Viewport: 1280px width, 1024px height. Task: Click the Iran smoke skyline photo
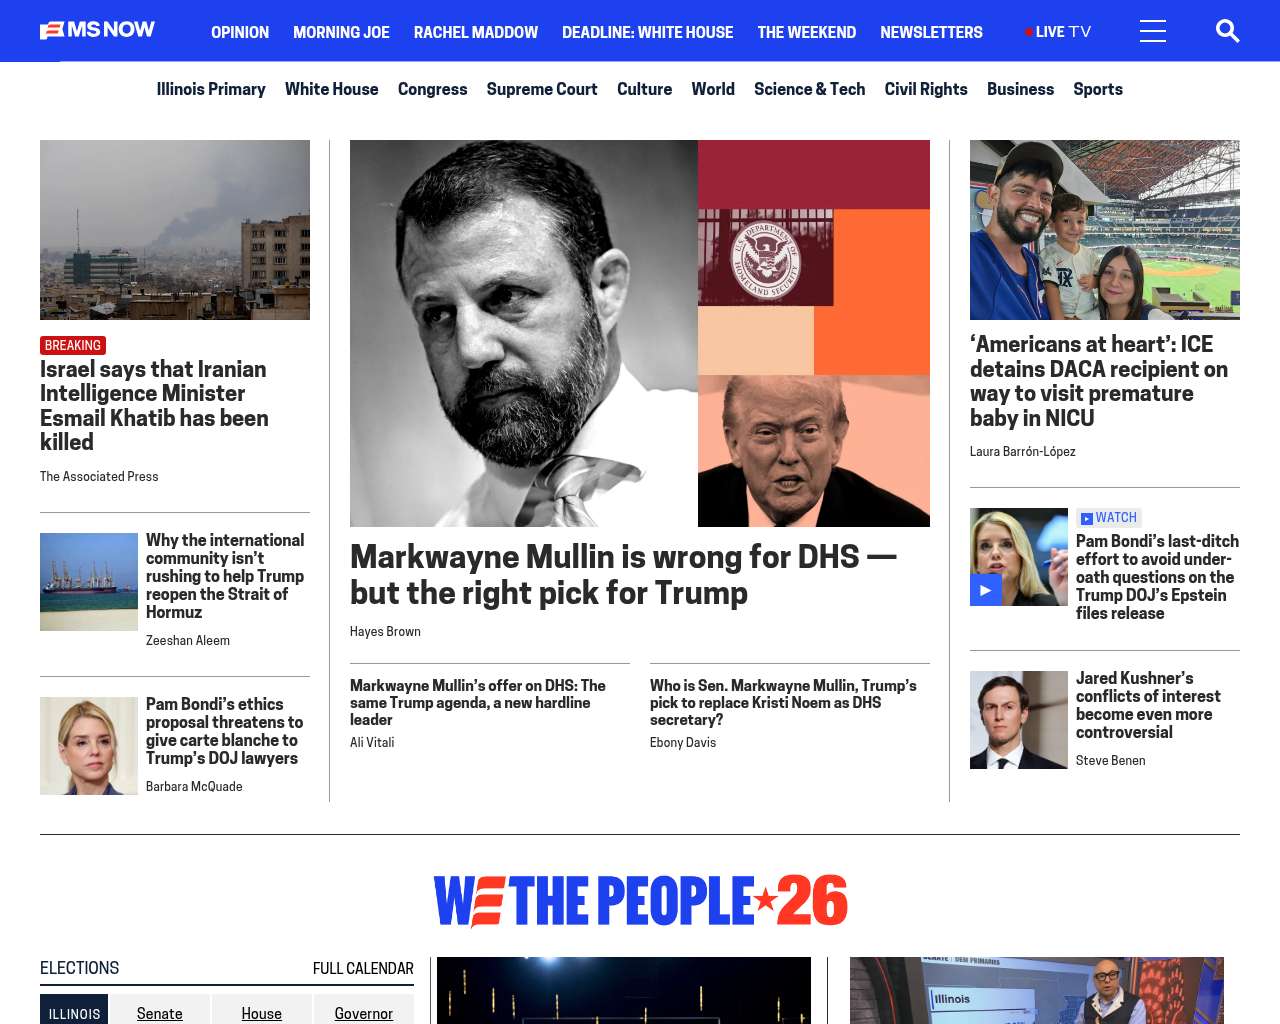[x=175, y=230]
